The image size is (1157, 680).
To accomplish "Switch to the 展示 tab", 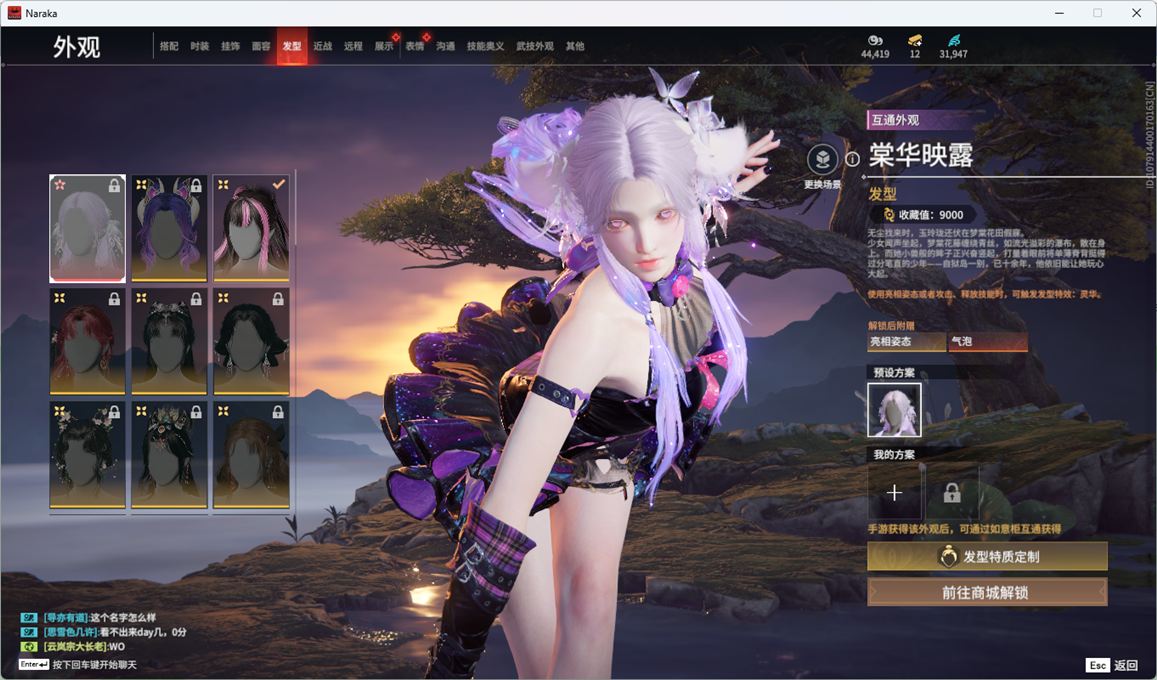I will point(384,46).
